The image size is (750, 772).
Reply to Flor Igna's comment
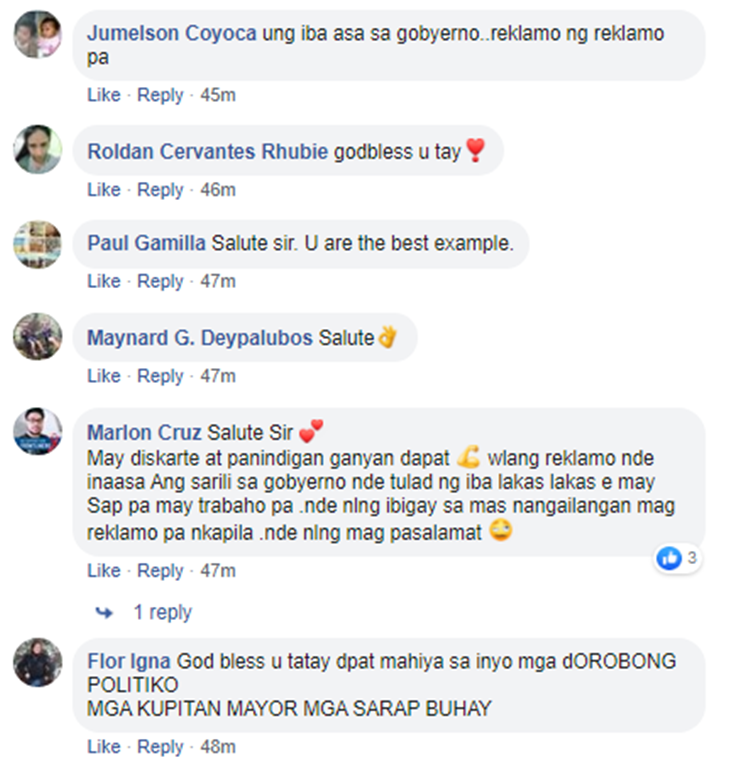[160, 747]
